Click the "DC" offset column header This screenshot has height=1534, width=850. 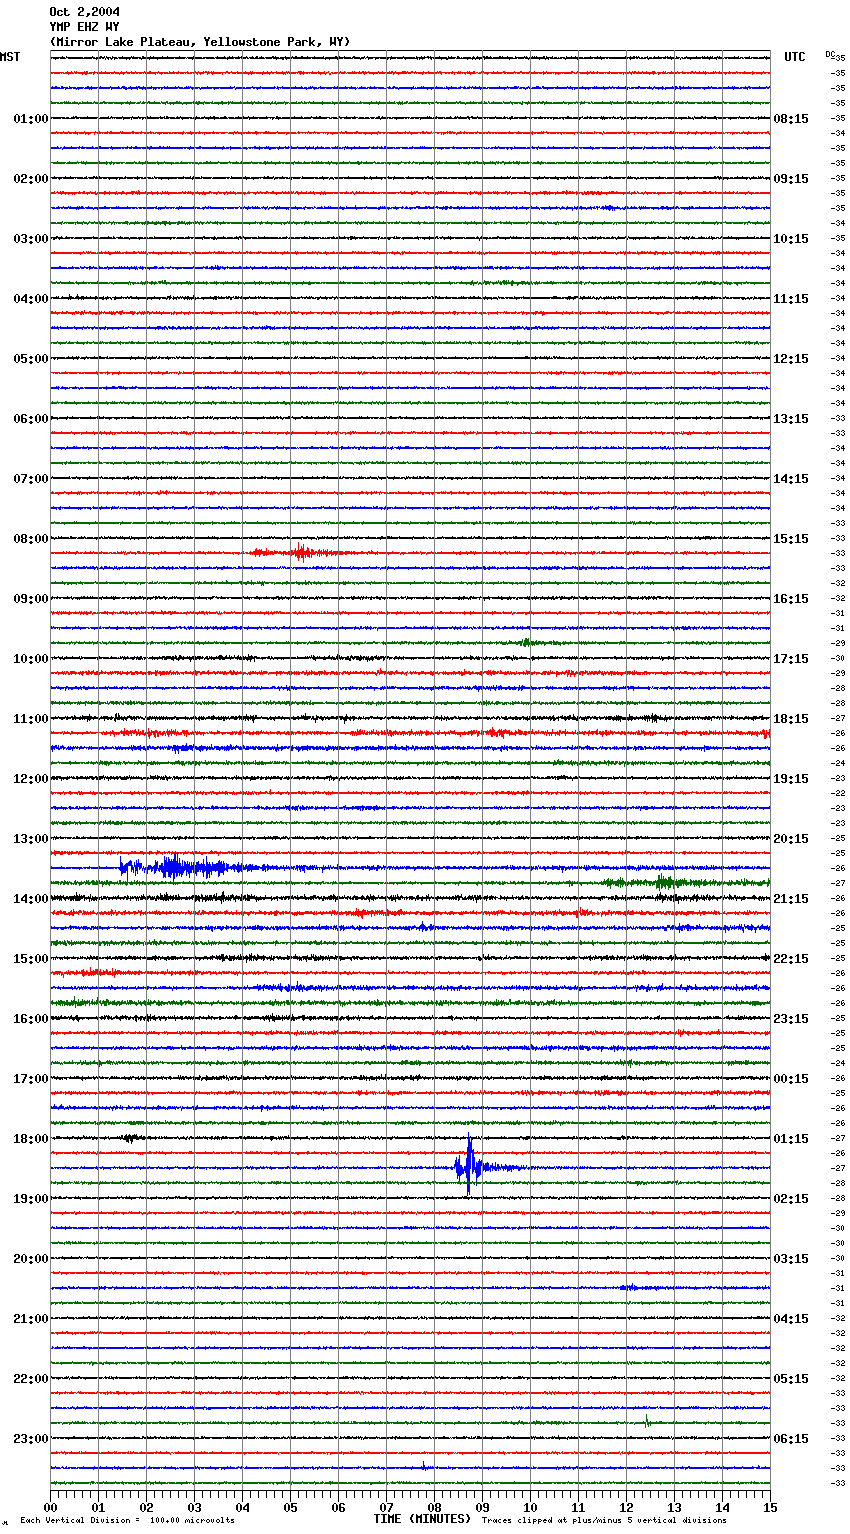click(x=830, y=54)
